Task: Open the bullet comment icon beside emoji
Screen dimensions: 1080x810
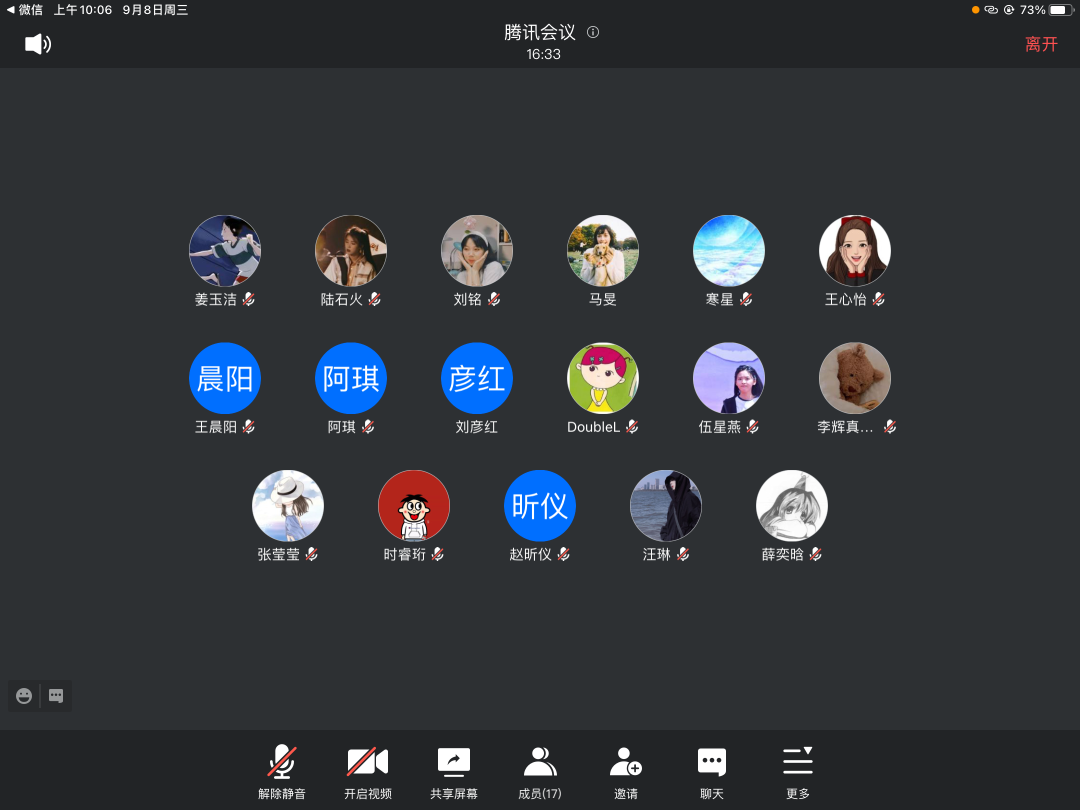Action: [x=56, y=696]
